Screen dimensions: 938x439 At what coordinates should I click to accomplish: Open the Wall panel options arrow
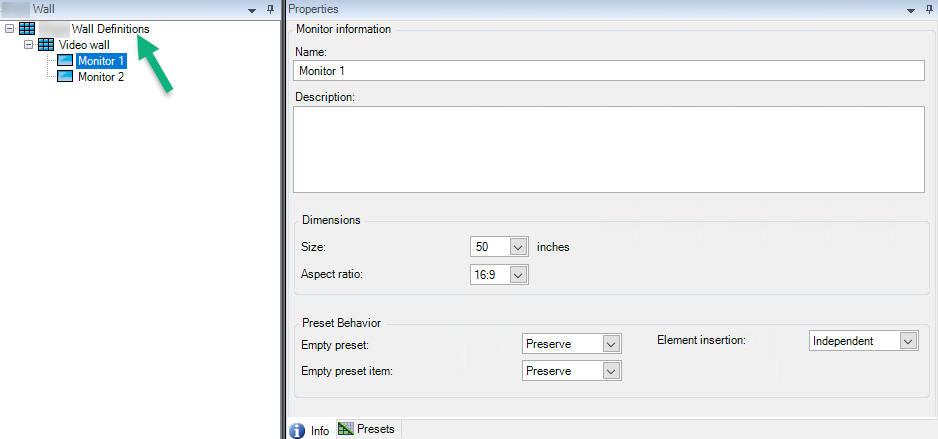pos(253,10)
